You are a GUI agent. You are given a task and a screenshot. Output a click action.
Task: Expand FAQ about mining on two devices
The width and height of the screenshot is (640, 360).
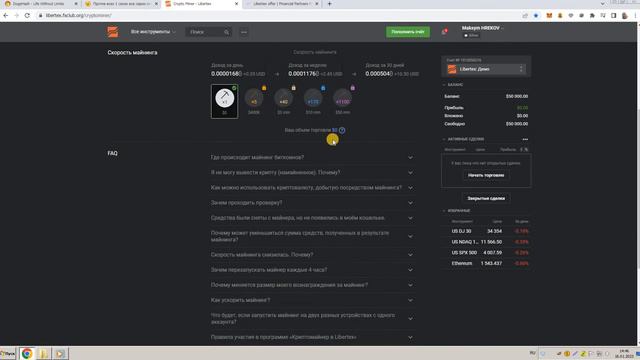(x=312, y=318)
